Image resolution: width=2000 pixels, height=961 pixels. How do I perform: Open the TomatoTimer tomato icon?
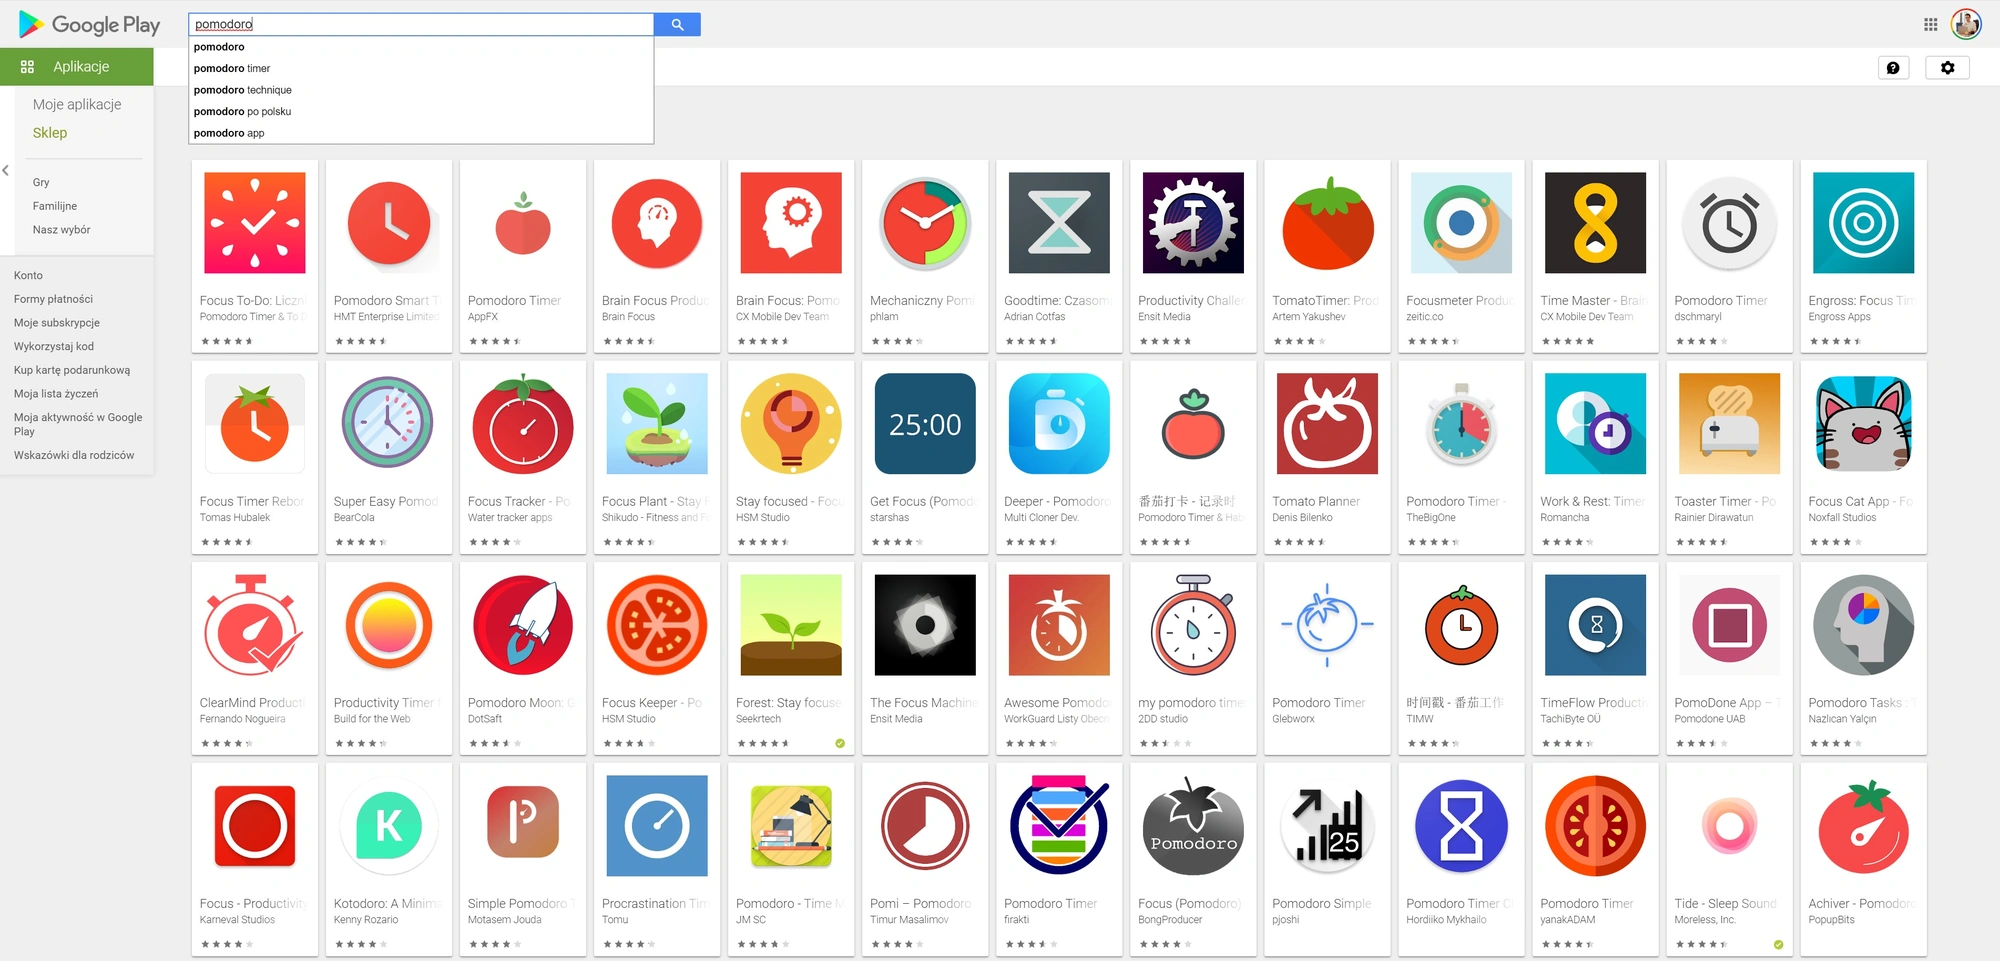click(x=1327, y=223)
